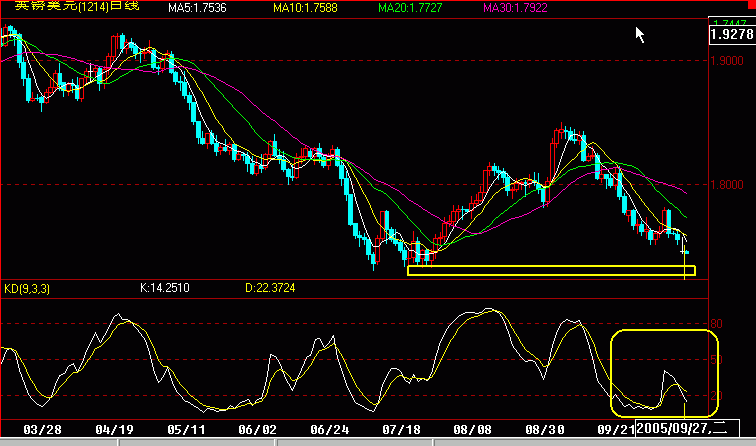Click the 1.8000 price axis label
Image resolution: width=756 pixels, height=446 pixels.
pos(727,185)
